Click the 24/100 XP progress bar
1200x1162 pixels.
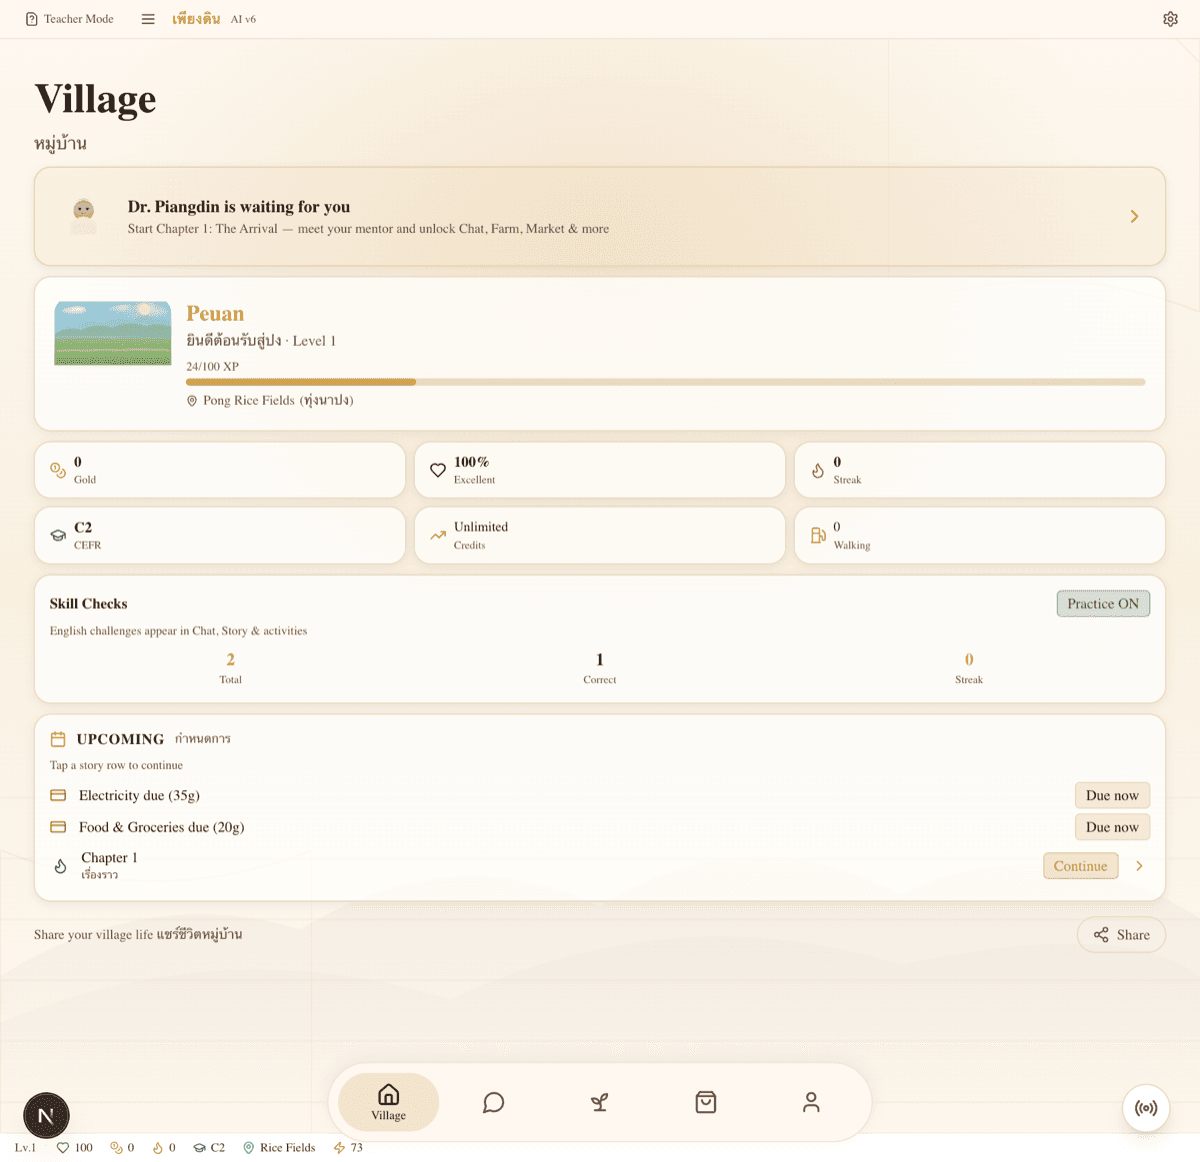click(x=665, y=382)
